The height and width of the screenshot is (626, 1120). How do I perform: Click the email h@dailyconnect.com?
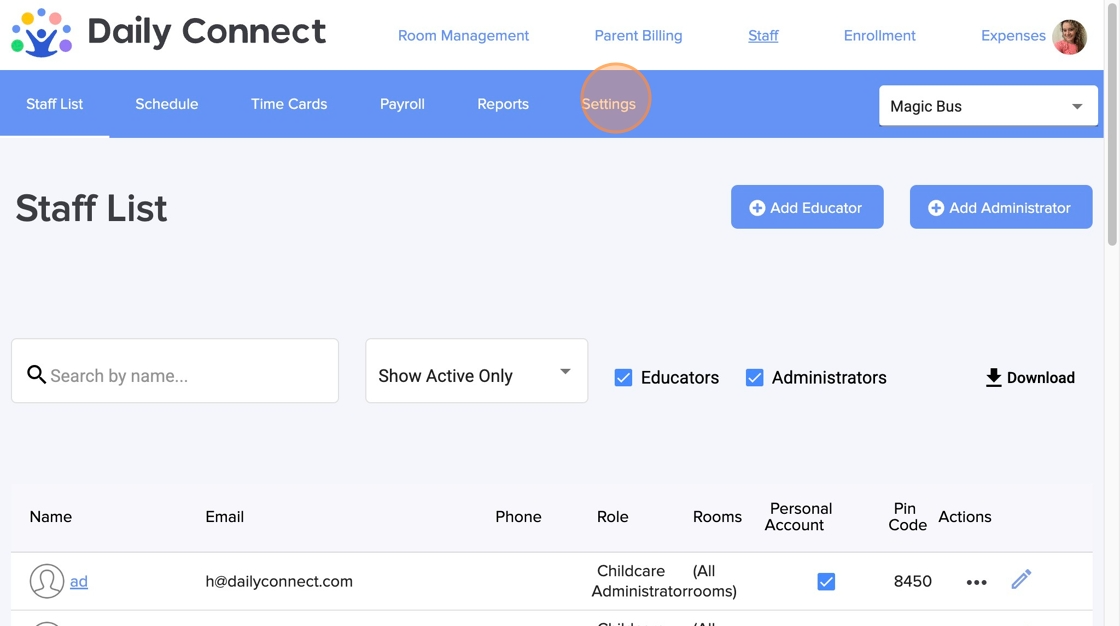[x=279, y=582]
